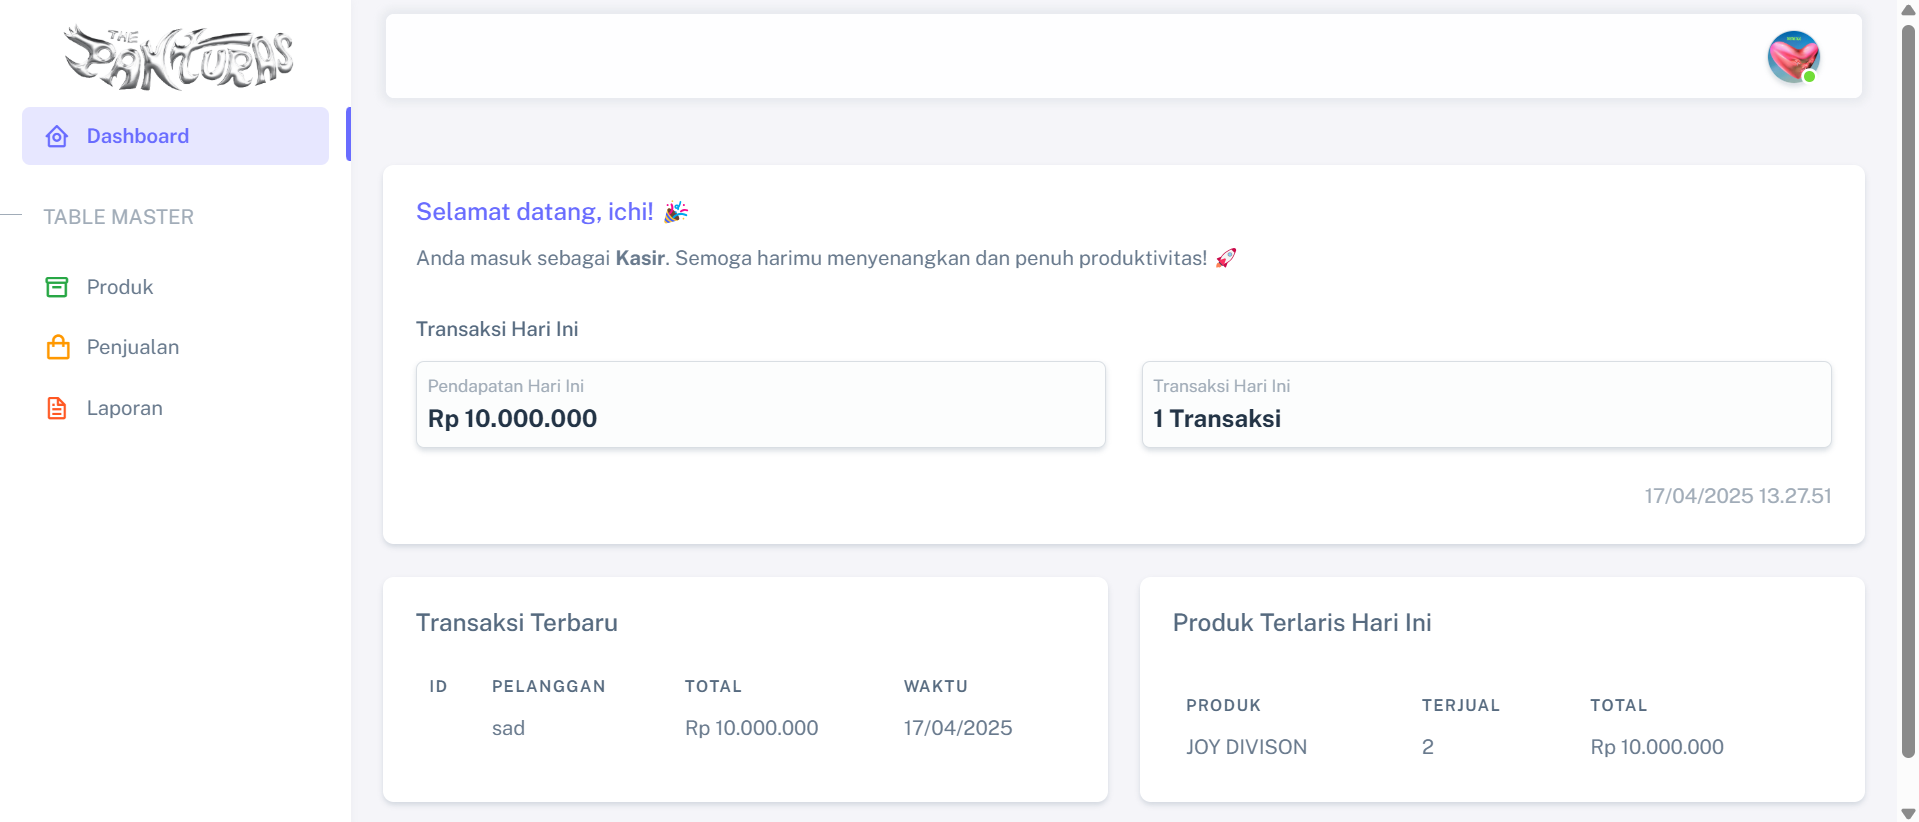Click The Panturas logo
This screenshot has width=1919, height=822.
point(178,57)
